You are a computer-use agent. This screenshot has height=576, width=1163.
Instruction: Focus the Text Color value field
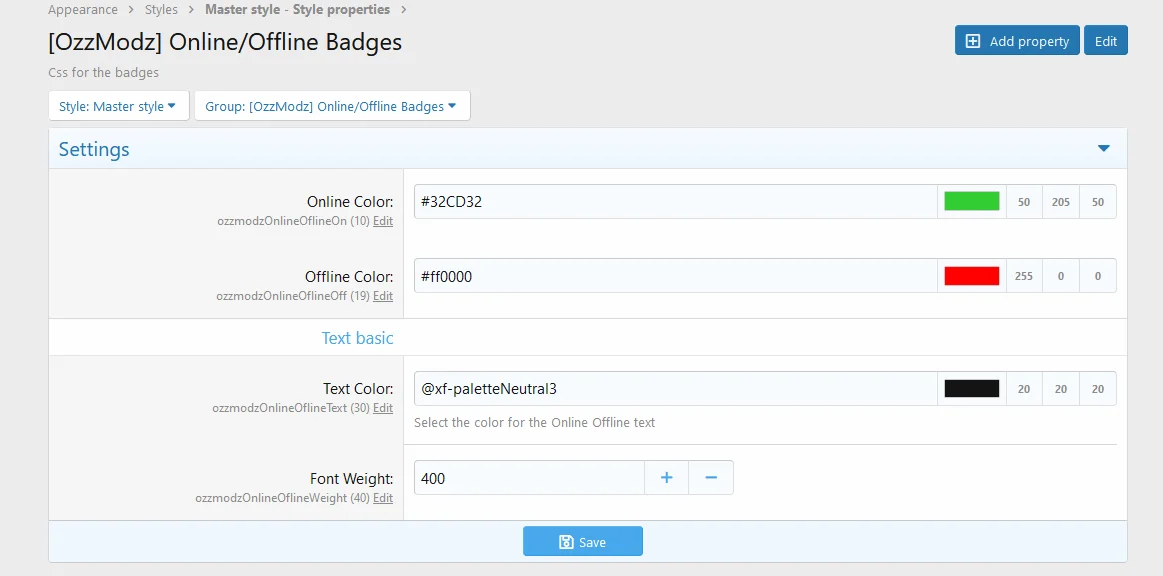click(675, 389)
